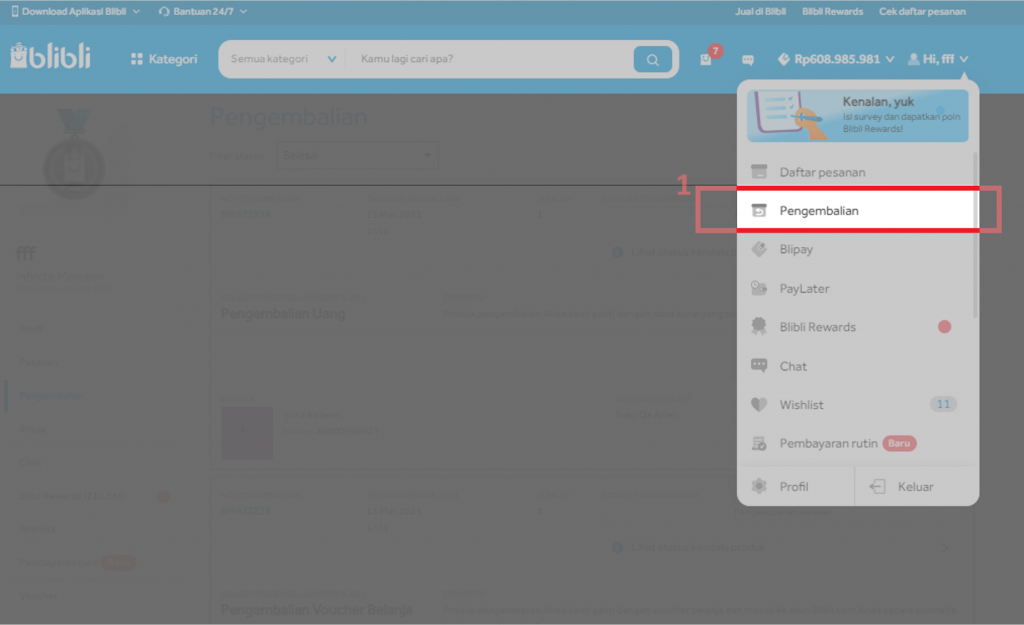1024x625 pixels.
Task: Open Blibli Rewards link in top bar
Action: pos(832,12)
